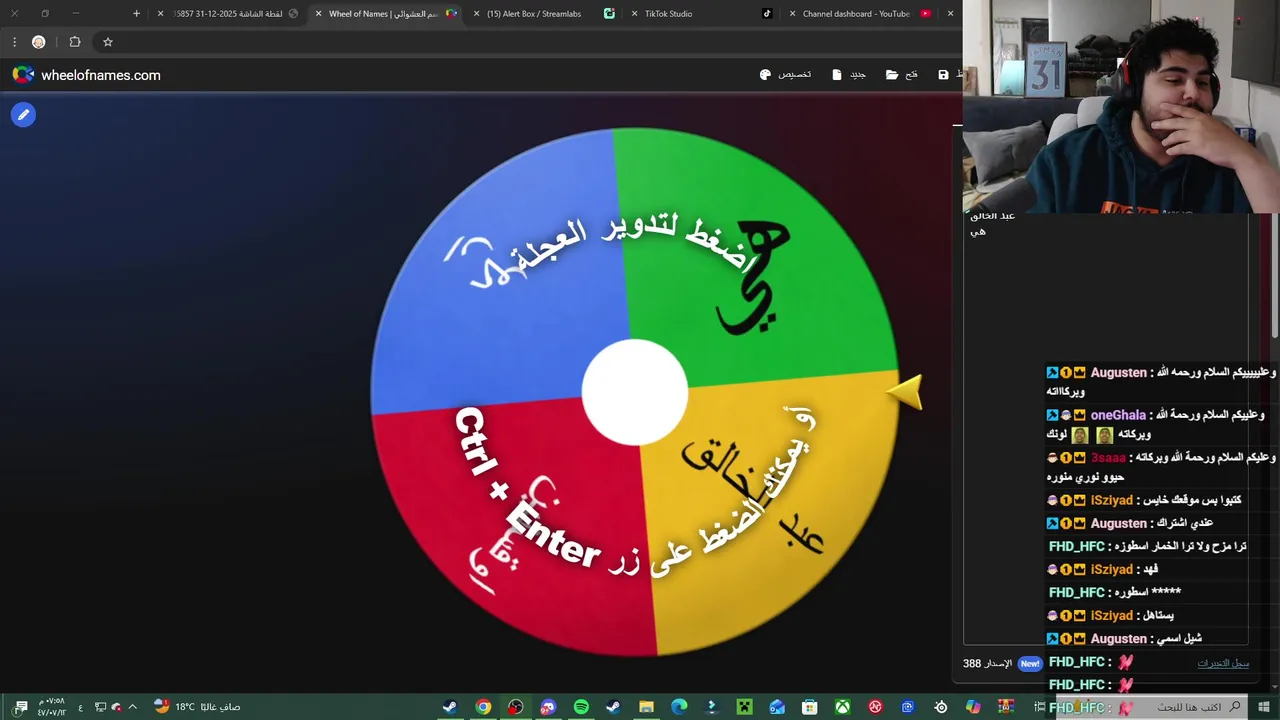
Task: Click the جديد new wheel button
Action: pos(849,75)
